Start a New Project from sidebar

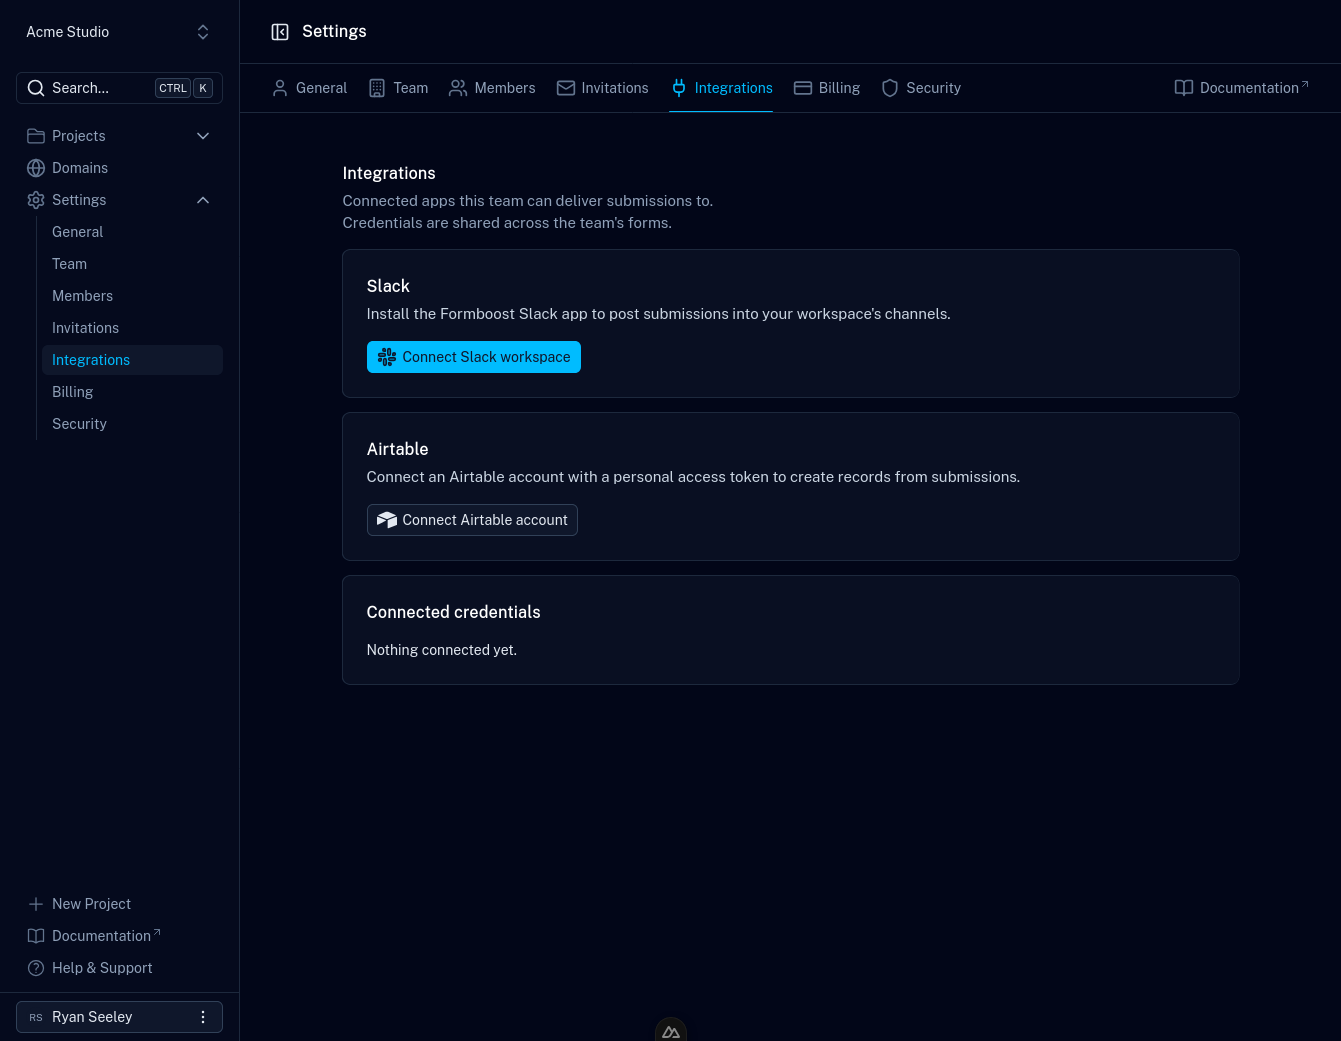[x=119, y=904]
